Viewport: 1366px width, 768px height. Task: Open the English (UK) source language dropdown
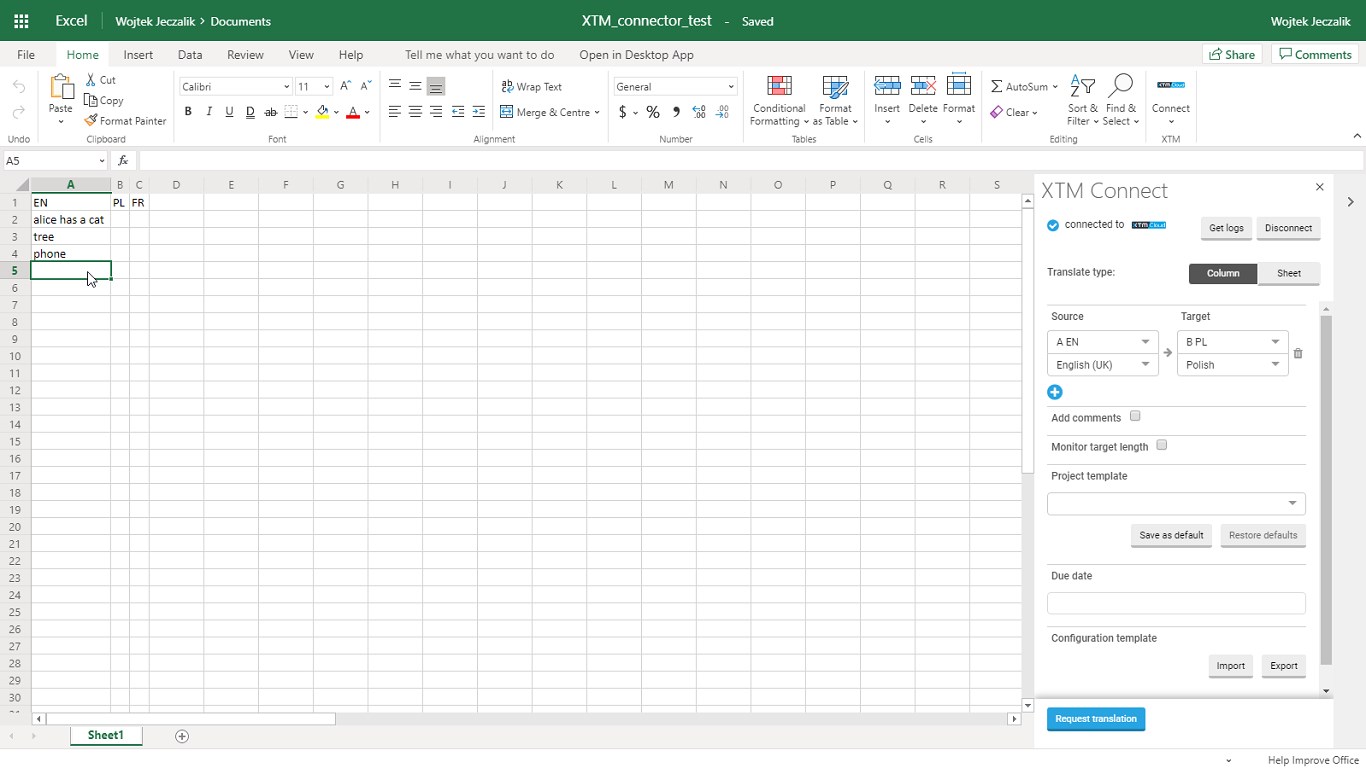(x=1103, y=365)
